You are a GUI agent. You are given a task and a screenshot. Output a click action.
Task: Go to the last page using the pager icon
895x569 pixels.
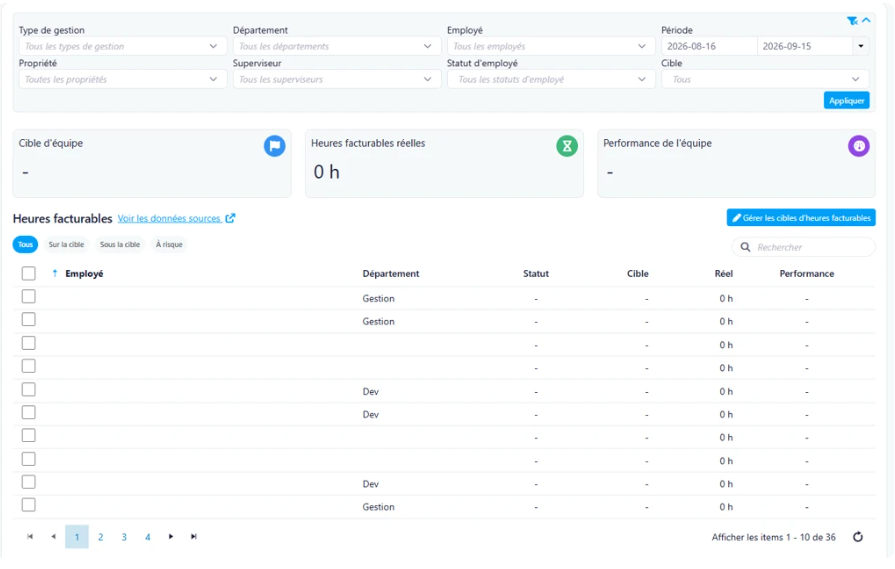tap(194, 536)
